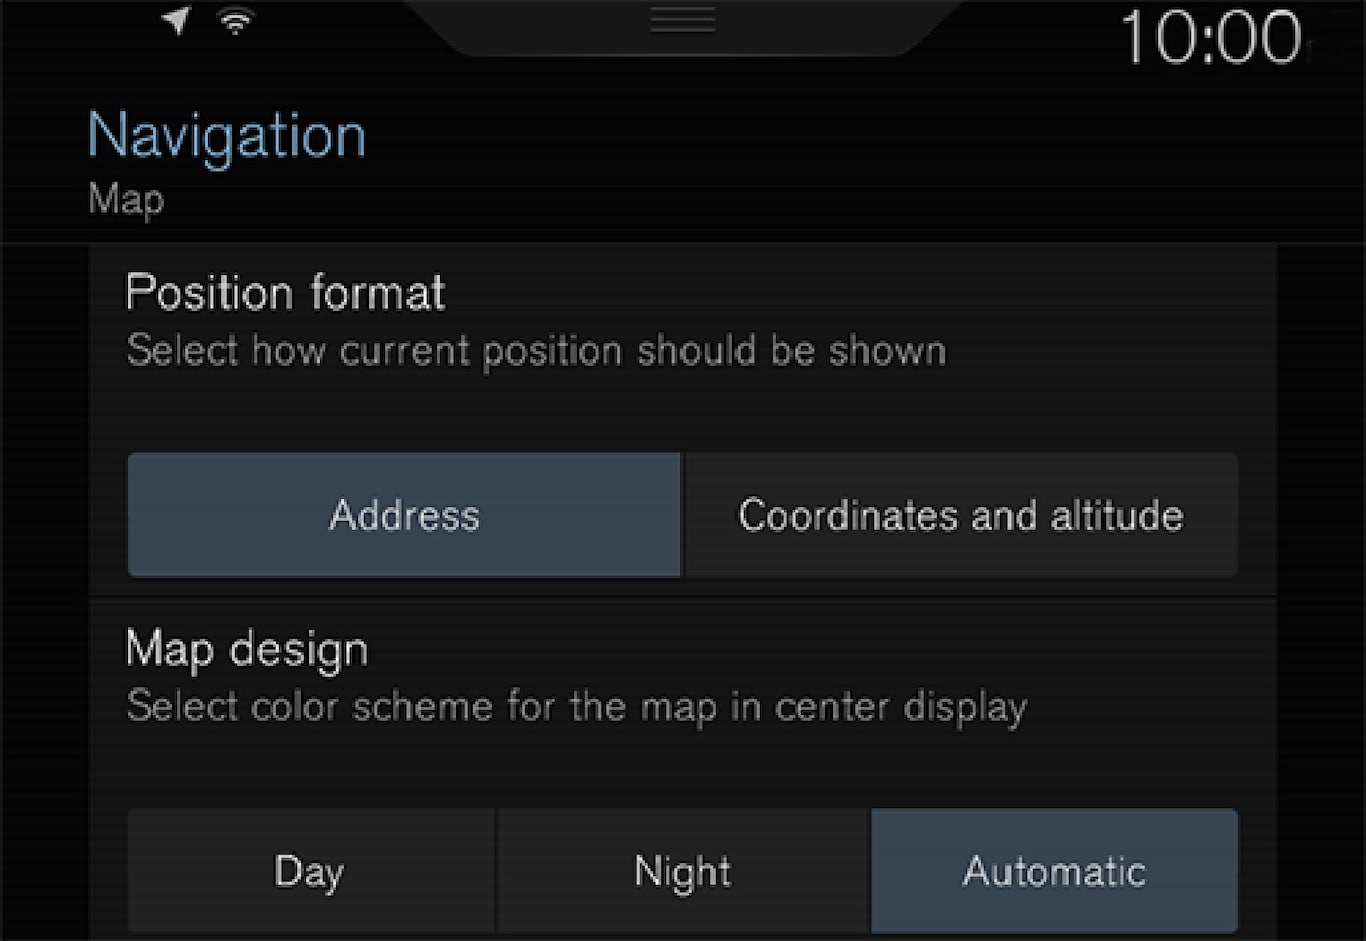Click the Map design heading

pyautogui.click(x=247, y=650)
